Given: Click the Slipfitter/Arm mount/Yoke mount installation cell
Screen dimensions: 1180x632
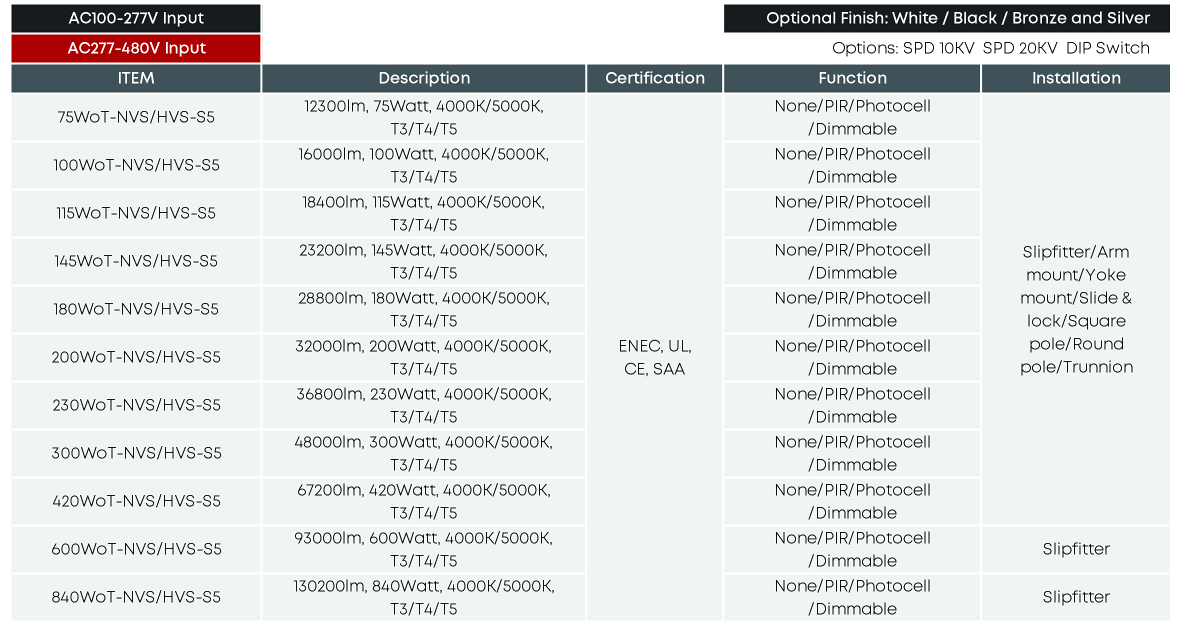Looking at the screenshot, I should [x=1076, y=309].
